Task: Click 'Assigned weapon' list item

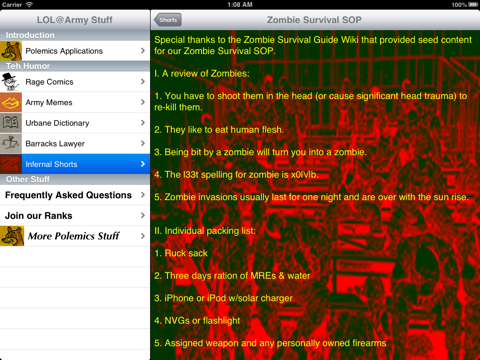Action: tap(270, 343)
